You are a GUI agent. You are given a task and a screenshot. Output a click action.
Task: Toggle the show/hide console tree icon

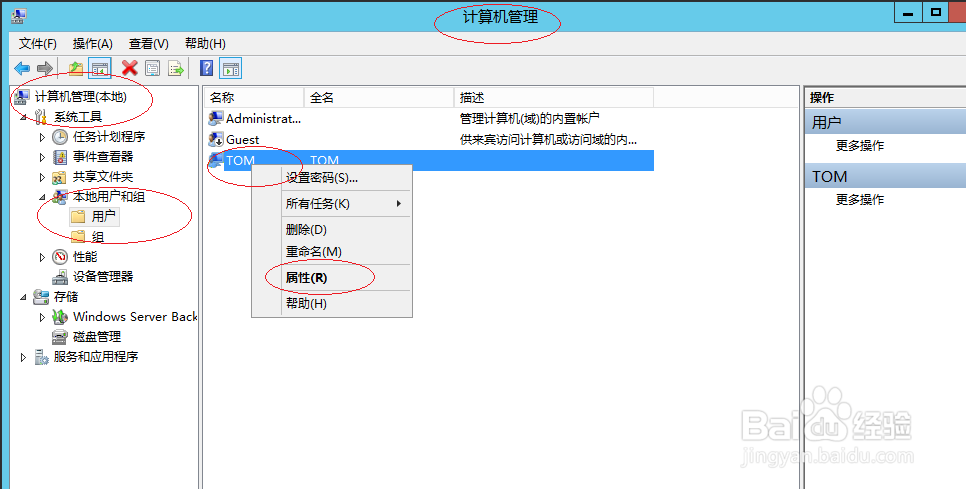coord(100,68)
